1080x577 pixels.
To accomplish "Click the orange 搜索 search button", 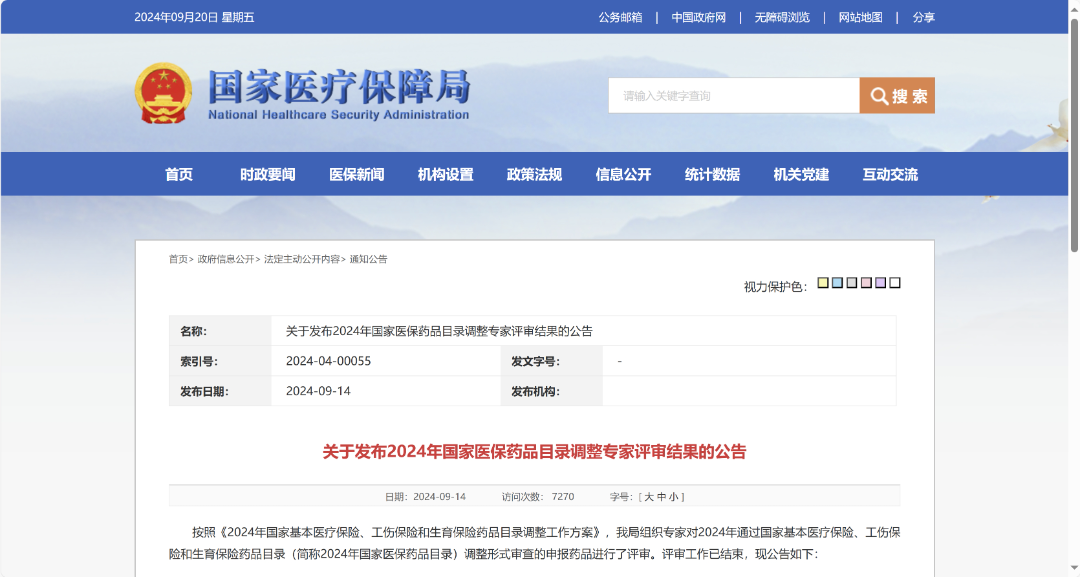I will (x=897, y=96).
